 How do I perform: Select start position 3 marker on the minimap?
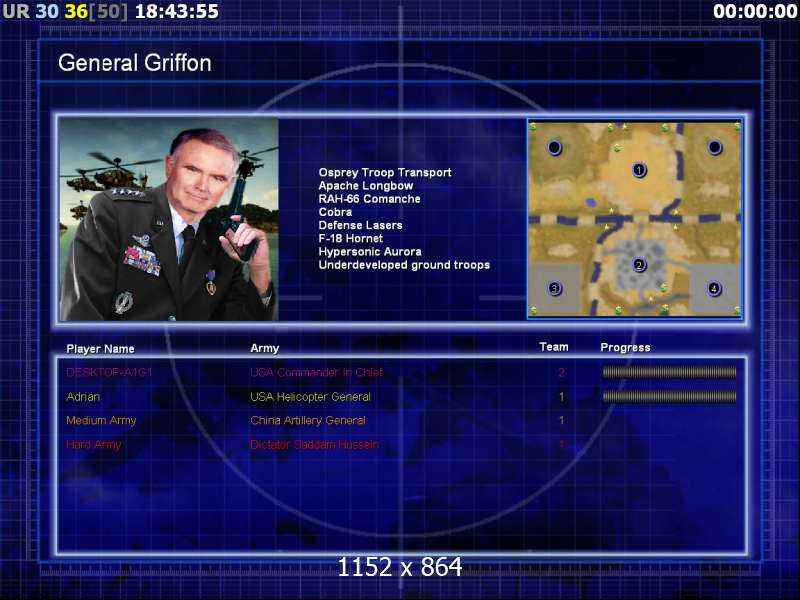[x=555, y=289]
